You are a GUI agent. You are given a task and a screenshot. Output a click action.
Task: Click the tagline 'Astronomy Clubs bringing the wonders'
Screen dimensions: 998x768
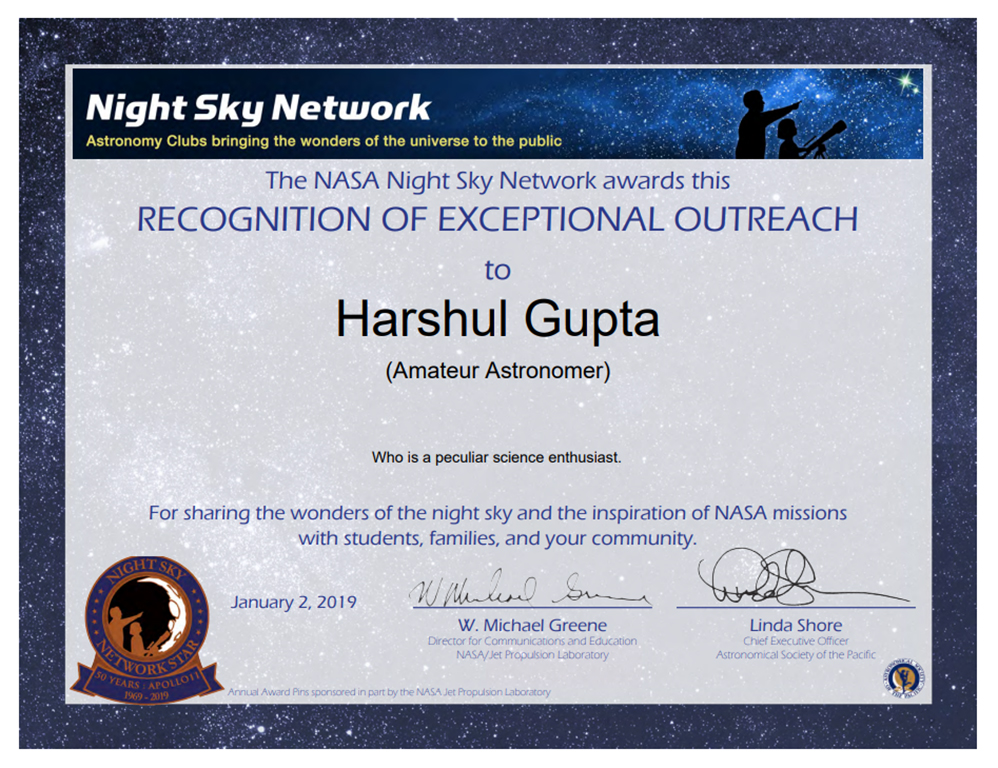324,141
